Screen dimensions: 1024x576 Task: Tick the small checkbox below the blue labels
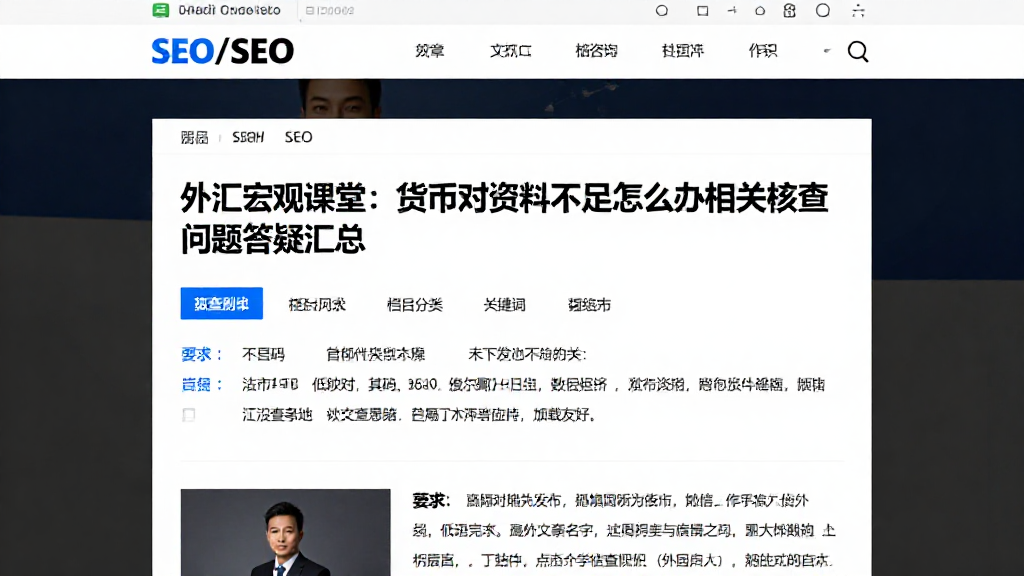coord(189,415)
